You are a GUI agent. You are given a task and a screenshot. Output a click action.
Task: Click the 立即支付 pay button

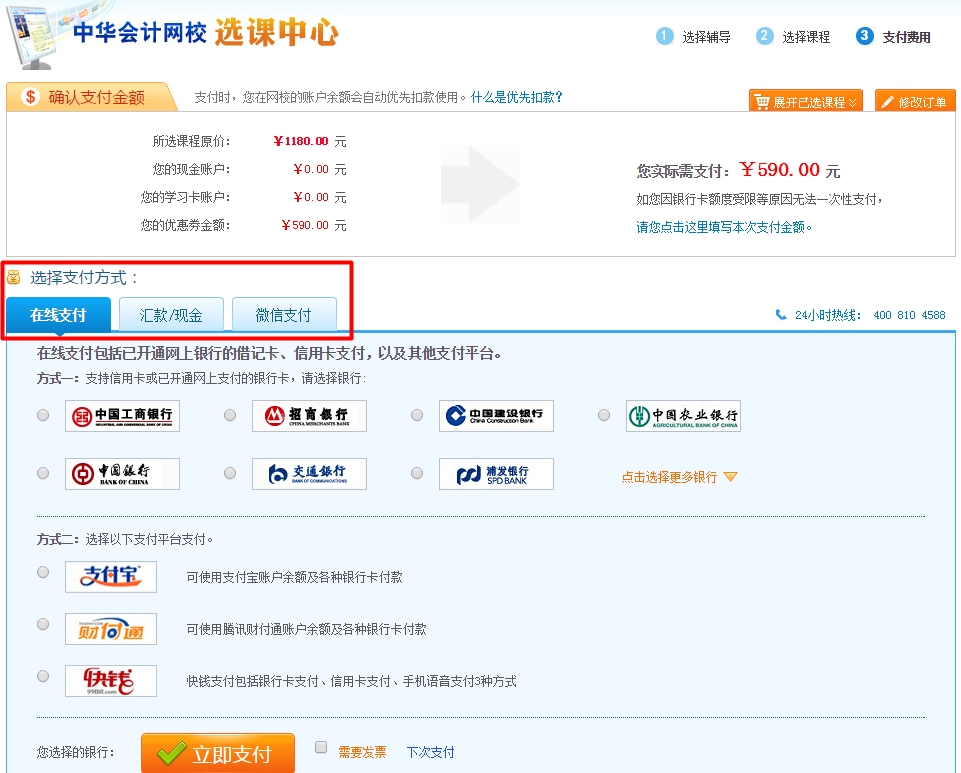[x=220, y=753]
